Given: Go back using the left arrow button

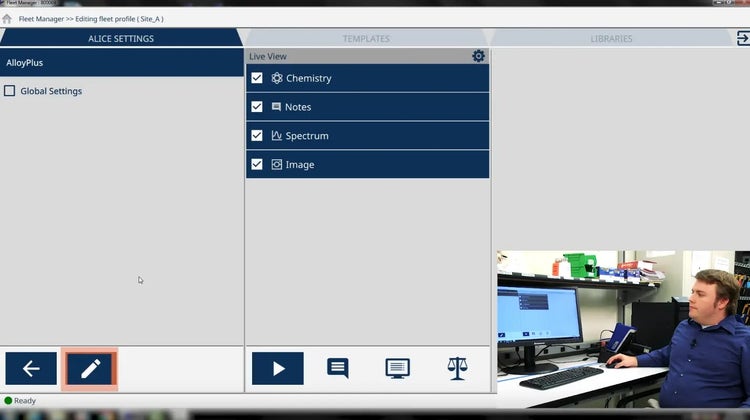Looking at the screenshot, I should [x=31, y=369].
